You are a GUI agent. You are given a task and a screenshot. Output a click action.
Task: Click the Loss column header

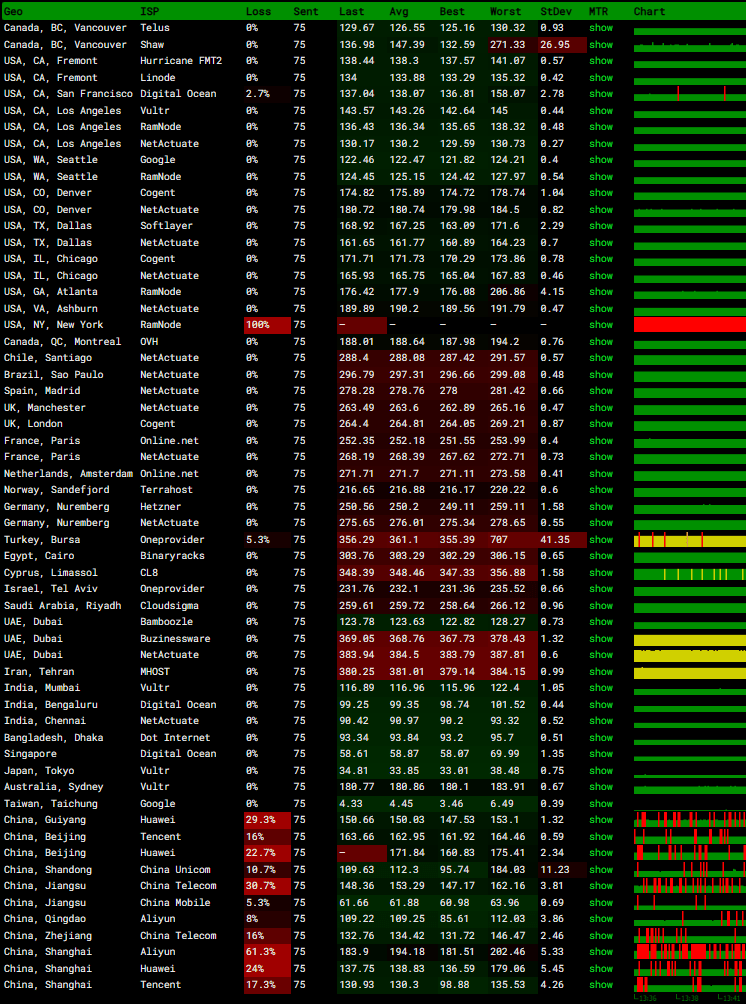(x=258, y=12)
